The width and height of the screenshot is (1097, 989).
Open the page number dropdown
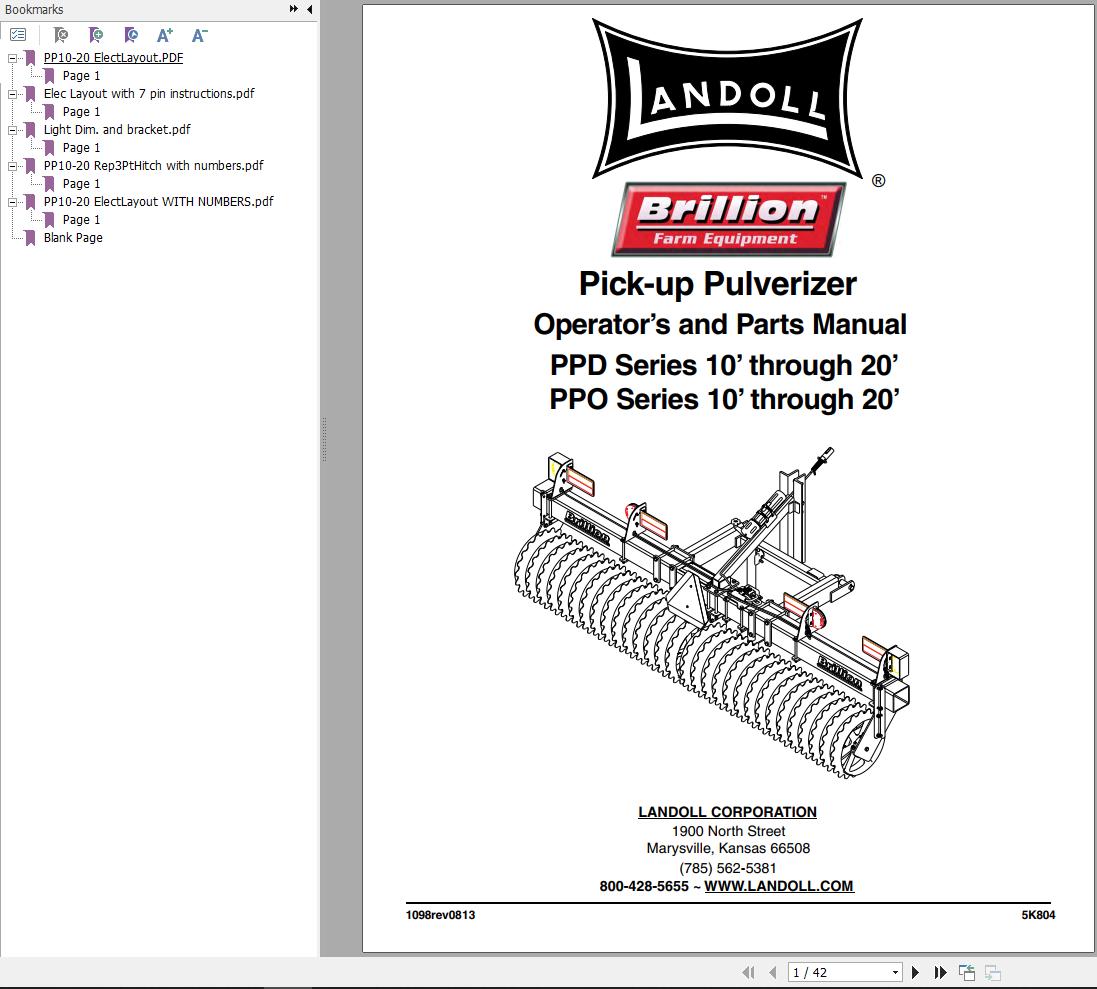point(896,971)
